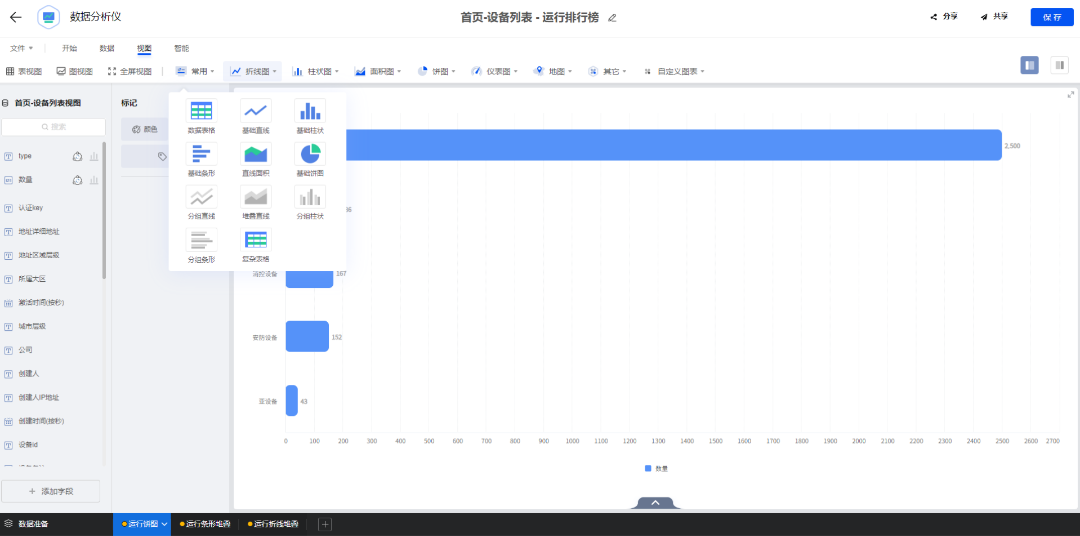Choose the 堆叠直线 stacked line icon
The image size is (1080, 536).
point(256,196)
